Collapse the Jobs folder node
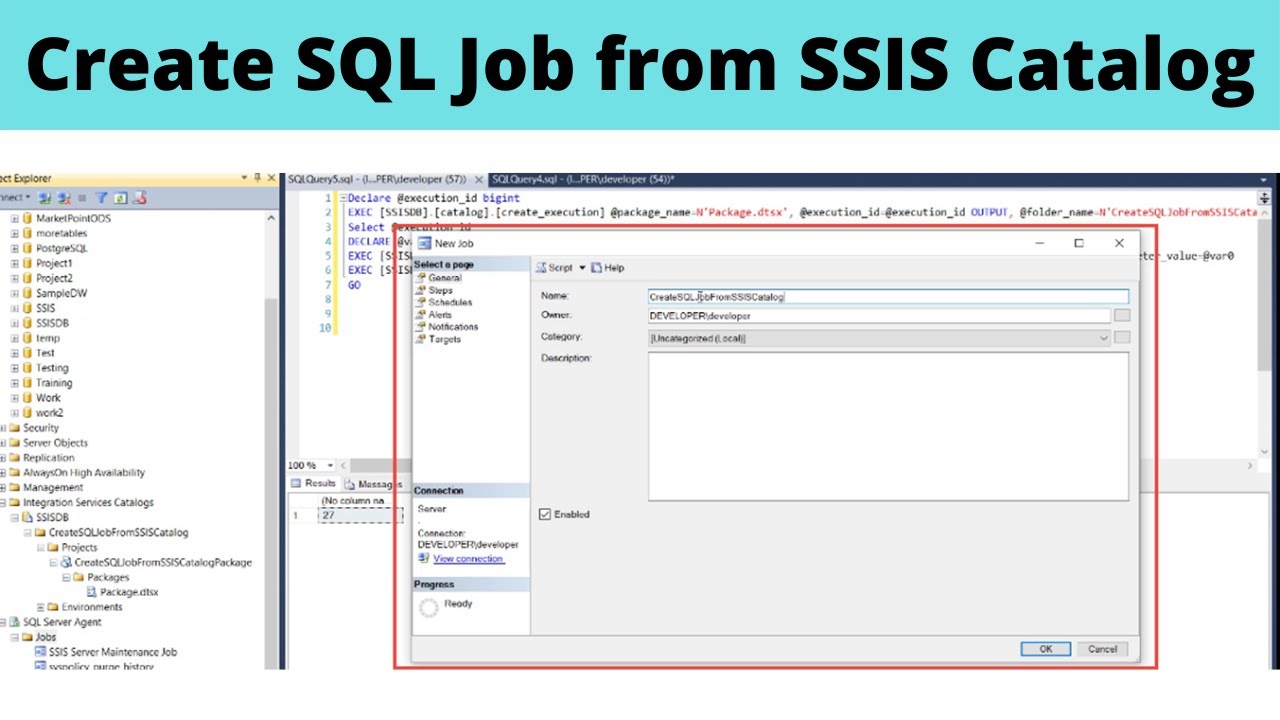1280x720 pixels. [14, 637]
